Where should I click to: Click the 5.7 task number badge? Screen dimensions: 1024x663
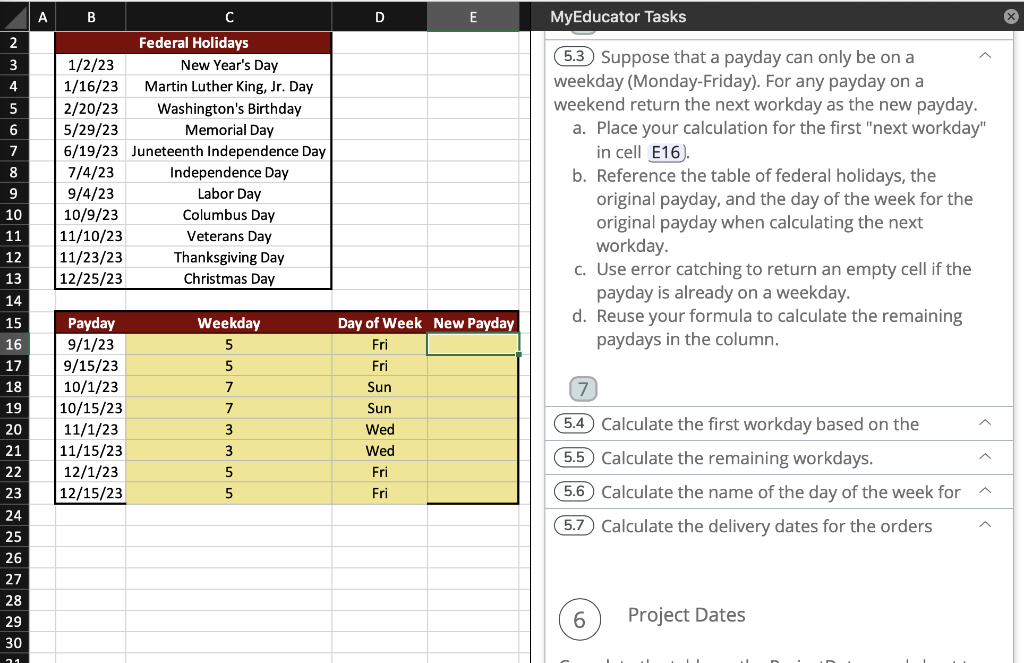pos(573,525)
